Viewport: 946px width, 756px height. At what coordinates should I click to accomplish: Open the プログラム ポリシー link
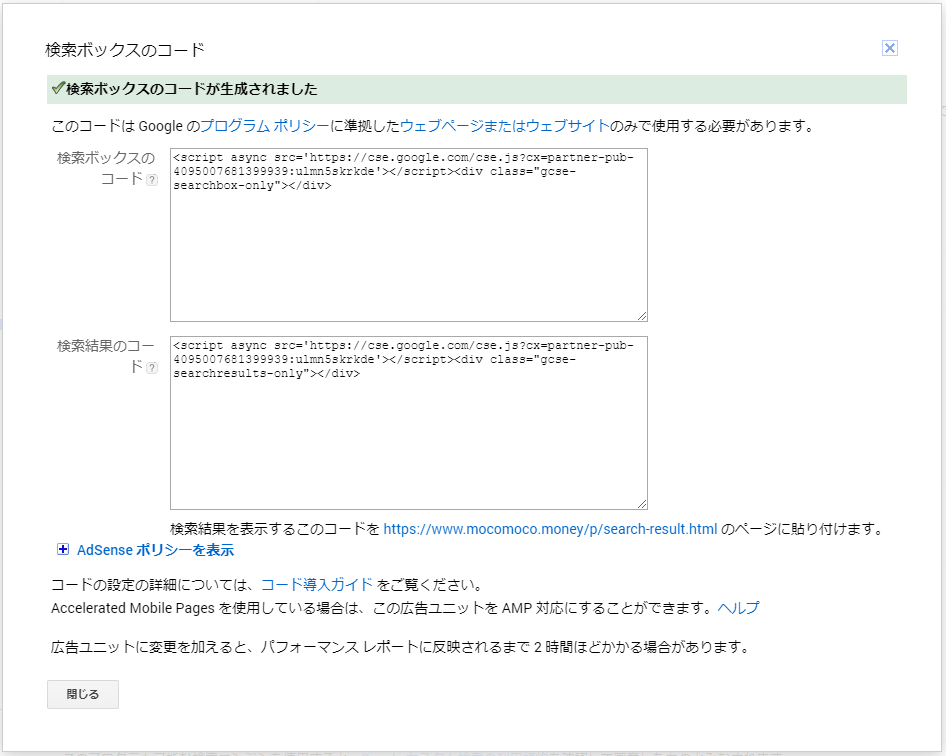[264, 126]
